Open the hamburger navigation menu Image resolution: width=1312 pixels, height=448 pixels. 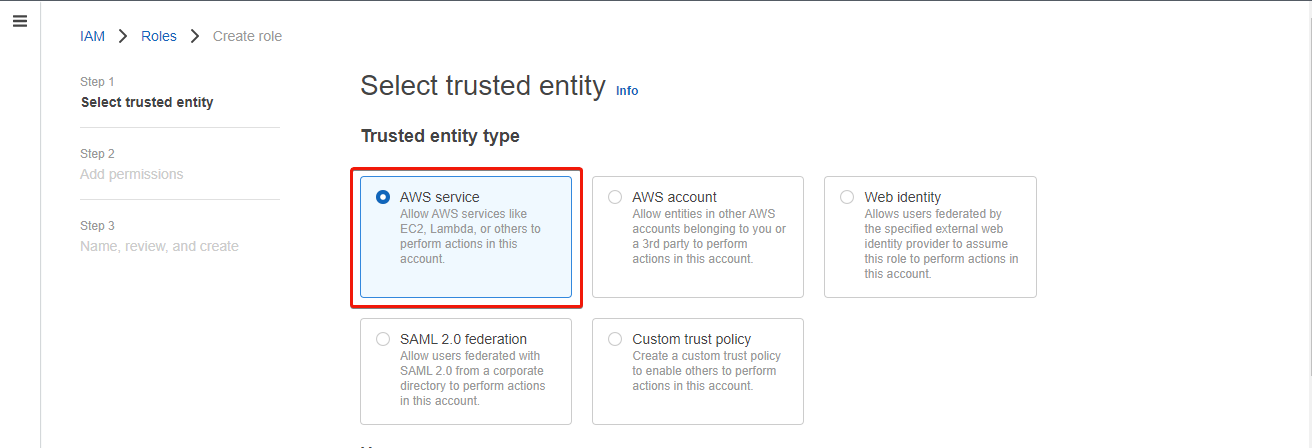pos(20,21)
